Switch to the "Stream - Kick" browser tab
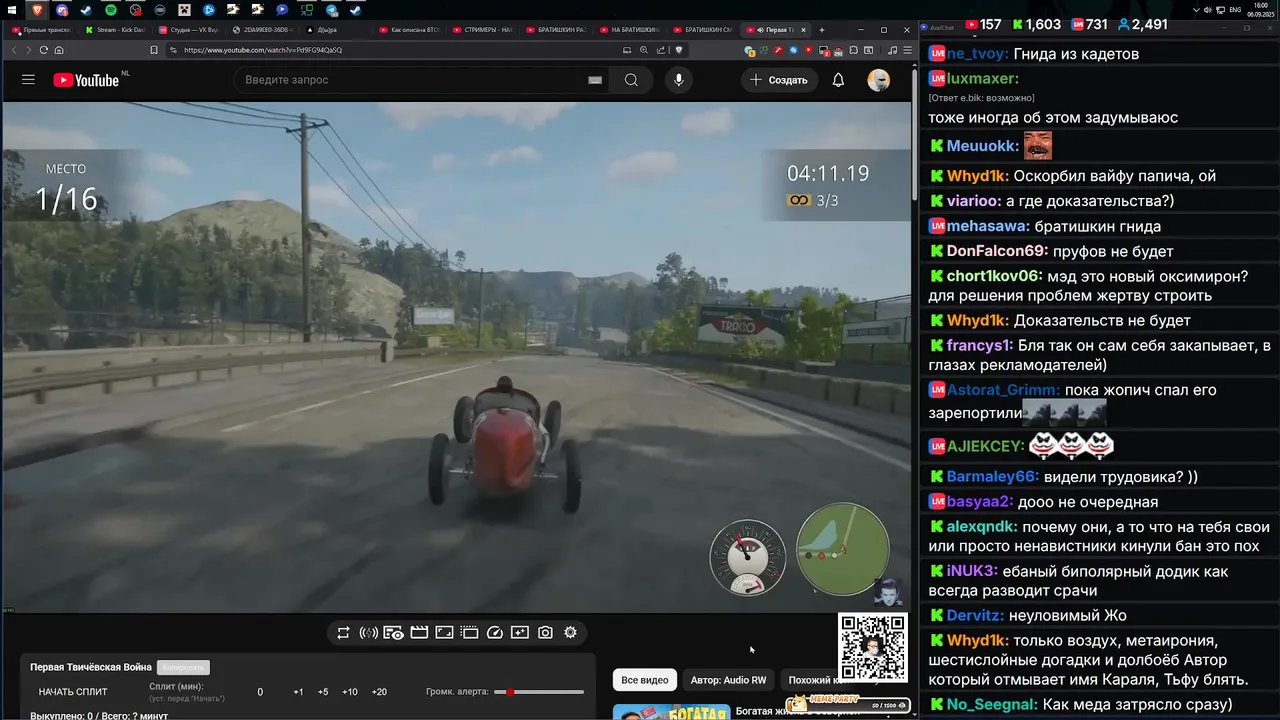This screenshot has width=1280, height=720. click(x=116, y=30)
